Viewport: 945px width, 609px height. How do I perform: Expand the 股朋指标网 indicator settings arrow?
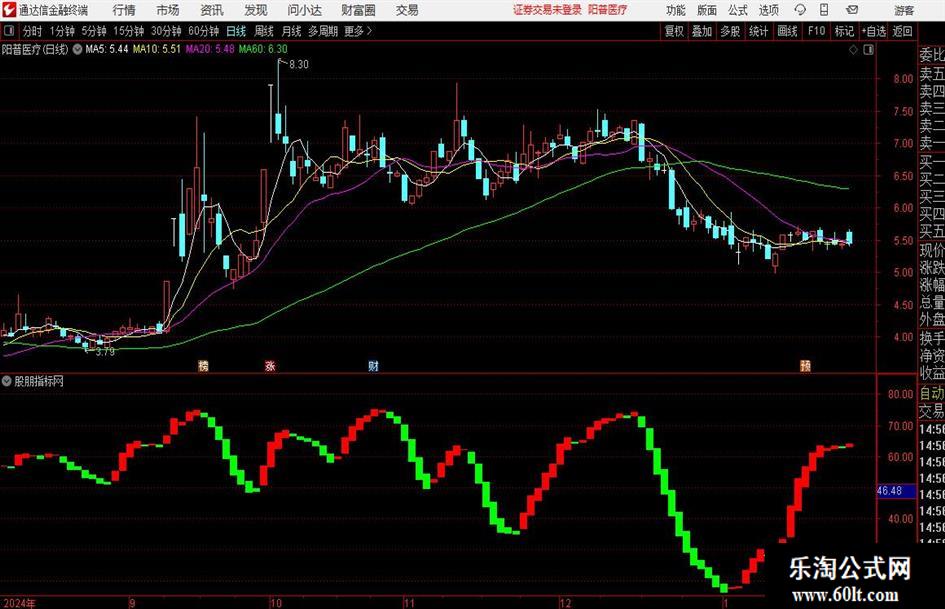point(7,381)
